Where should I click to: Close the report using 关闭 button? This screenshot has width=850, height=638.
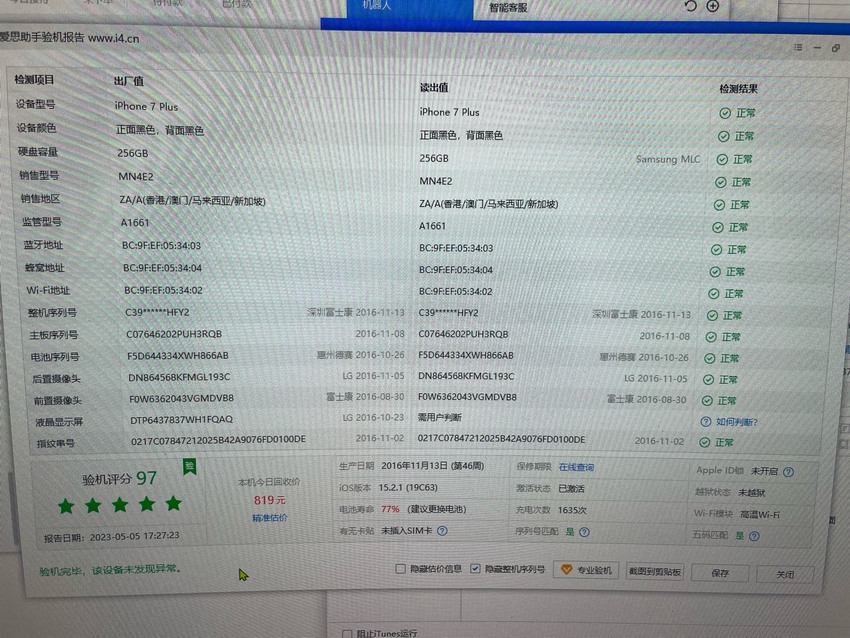[785, 575]
